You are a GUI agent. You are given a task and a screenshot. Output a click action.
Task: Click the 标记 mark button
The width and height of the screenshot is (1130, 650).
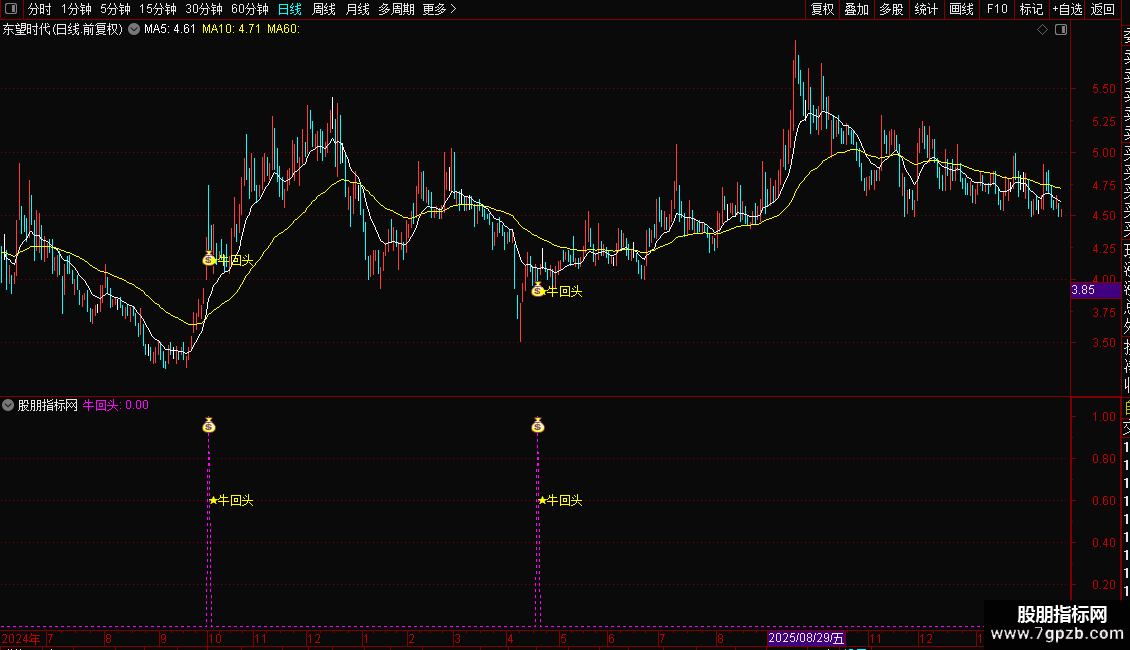[1031, 9]
